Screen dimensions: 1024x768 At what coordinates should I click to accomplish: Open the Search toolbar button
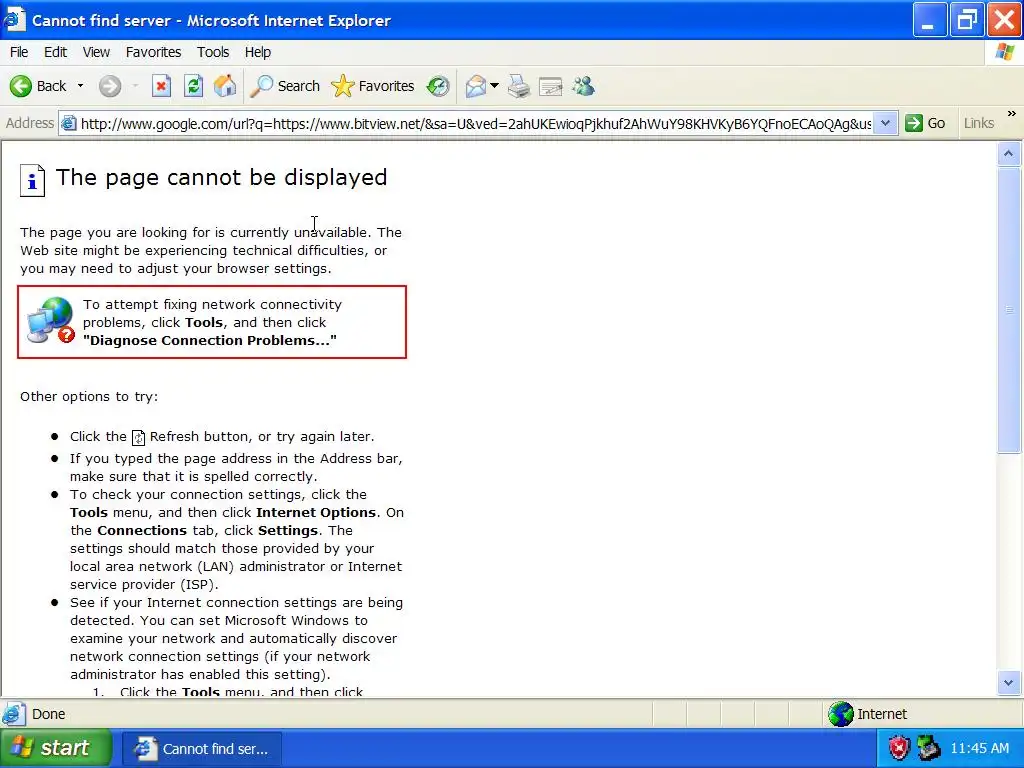[x=285, y=86]
